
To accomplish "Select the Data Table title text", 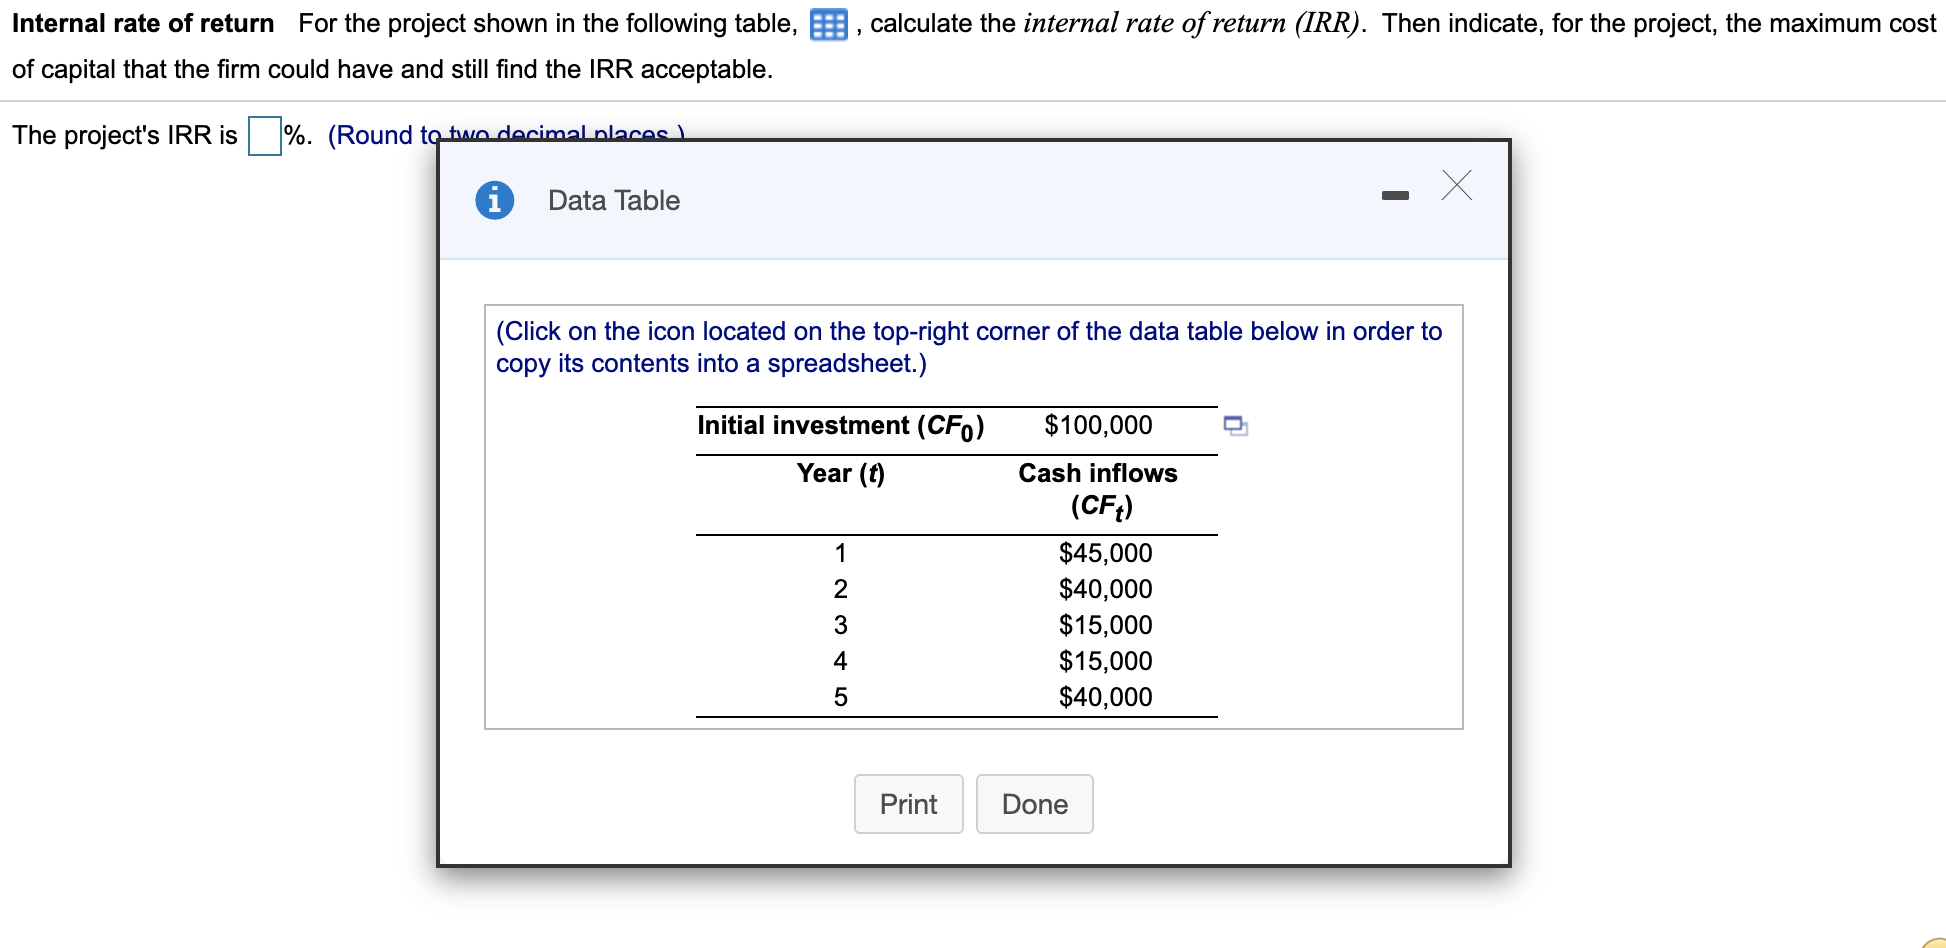I will 612,199.
